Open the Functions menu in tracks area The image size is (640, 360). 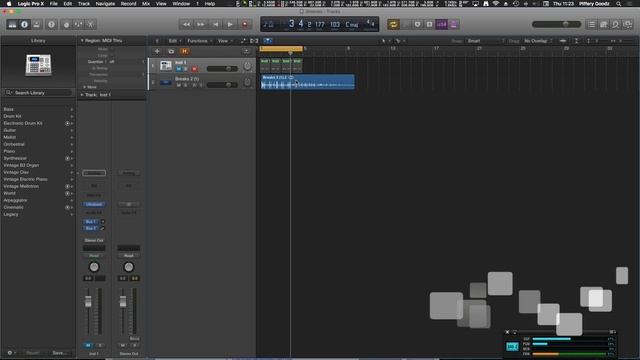(199, 41)
